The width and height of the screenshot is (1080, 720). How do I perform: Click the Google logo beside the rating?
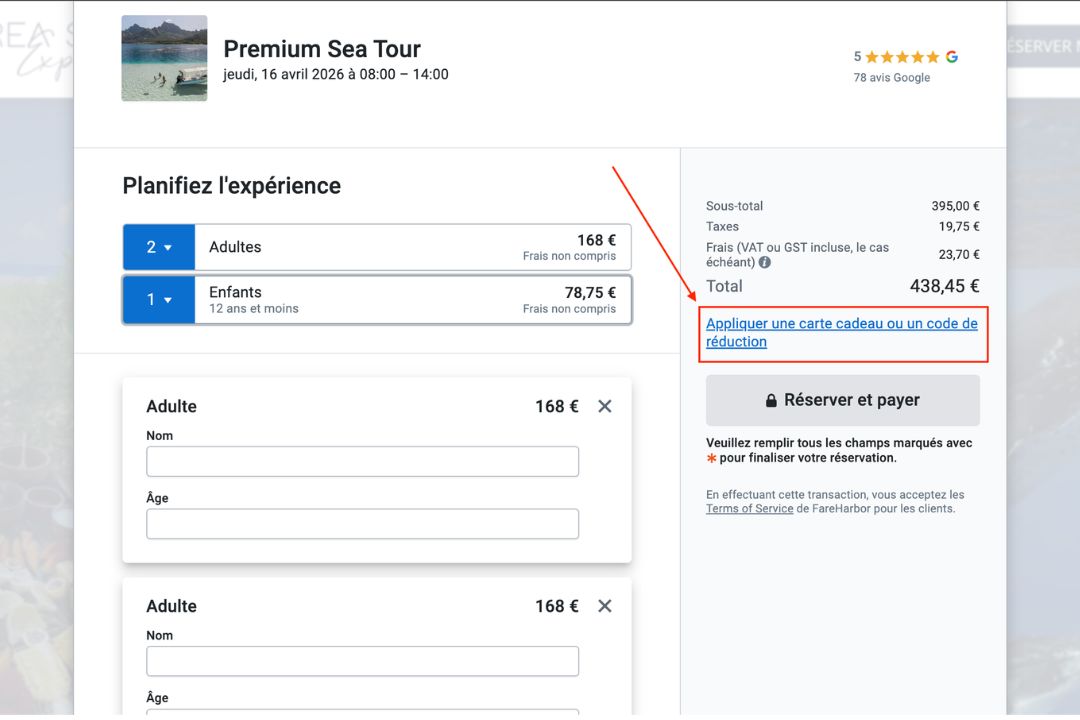coord(952,57)
